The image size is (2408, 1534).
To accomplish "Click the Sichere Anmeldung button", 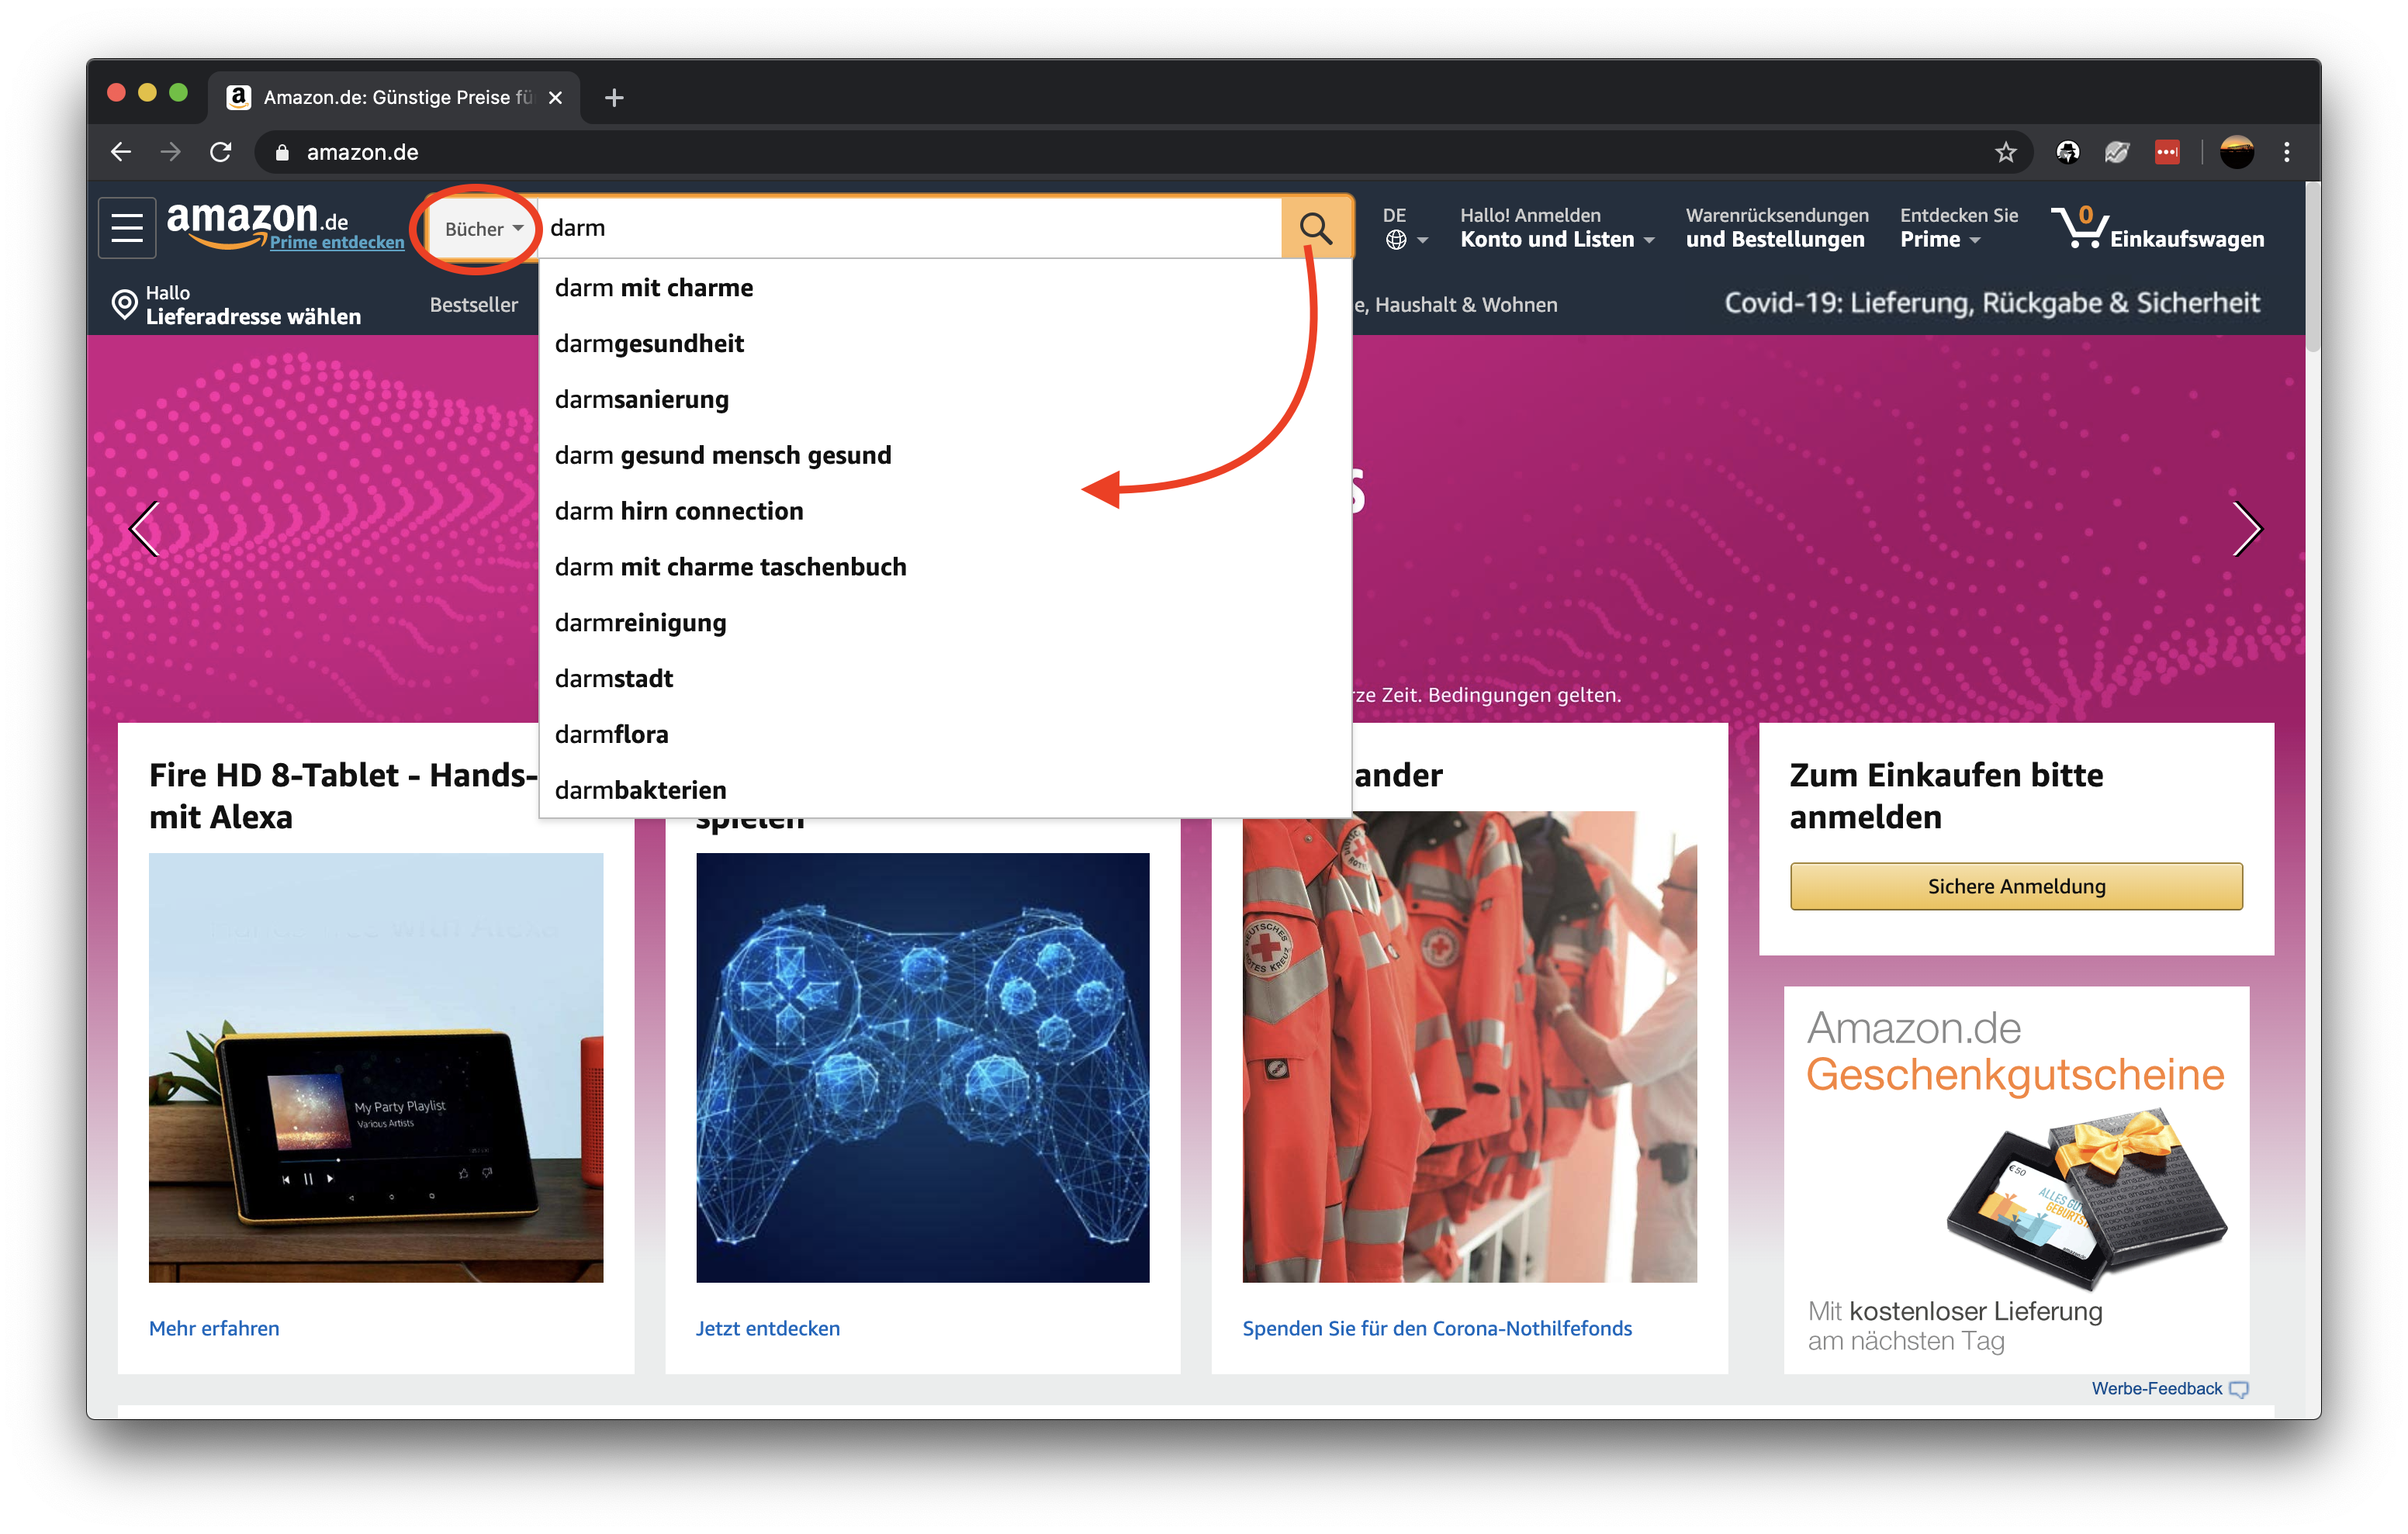I will point(2016,886).
